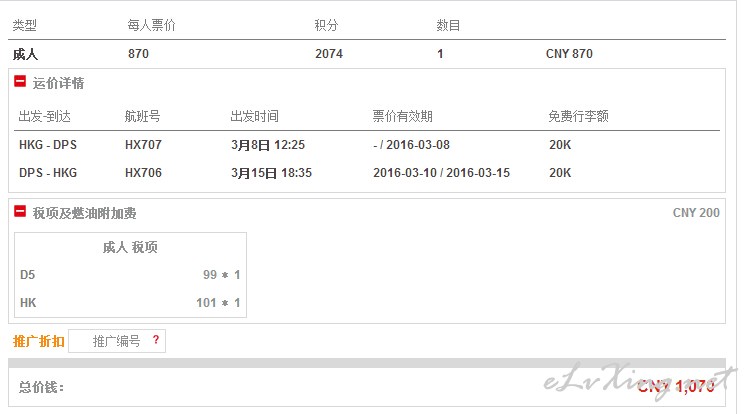Click the CNY 1,070 total price

(x=675, y=386)
